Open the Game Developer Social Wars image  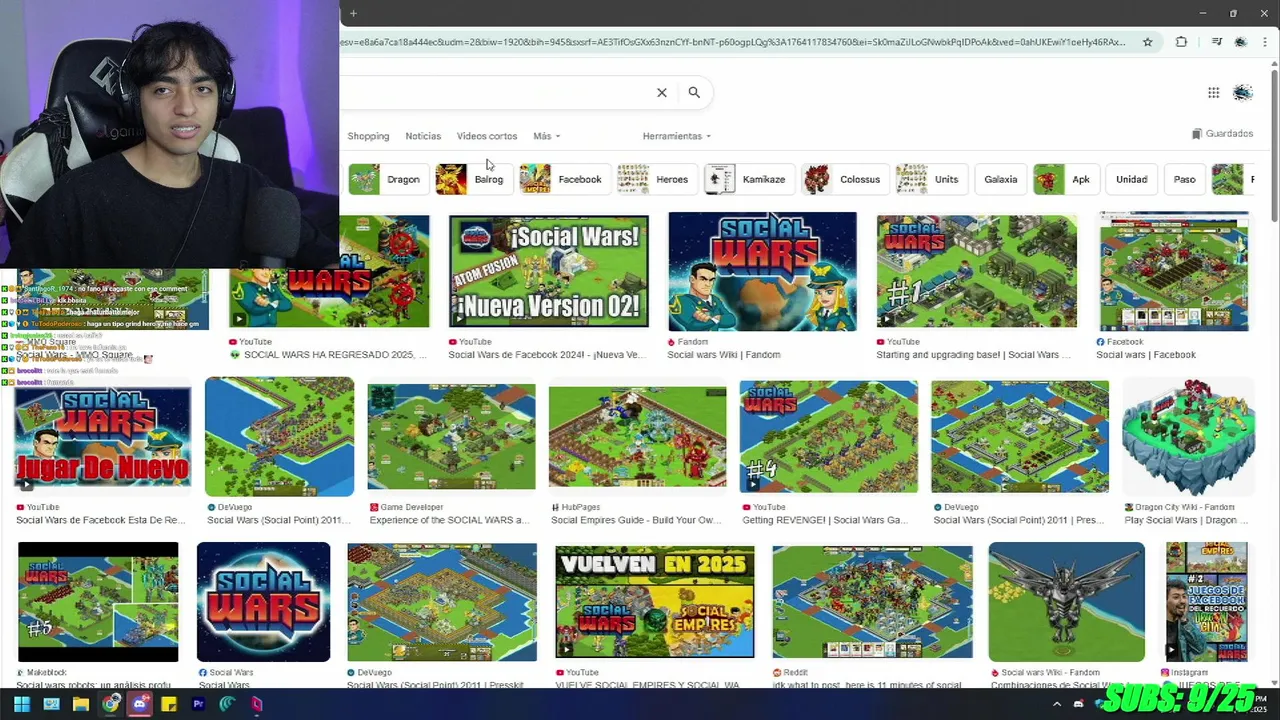[x=451, y=436]
